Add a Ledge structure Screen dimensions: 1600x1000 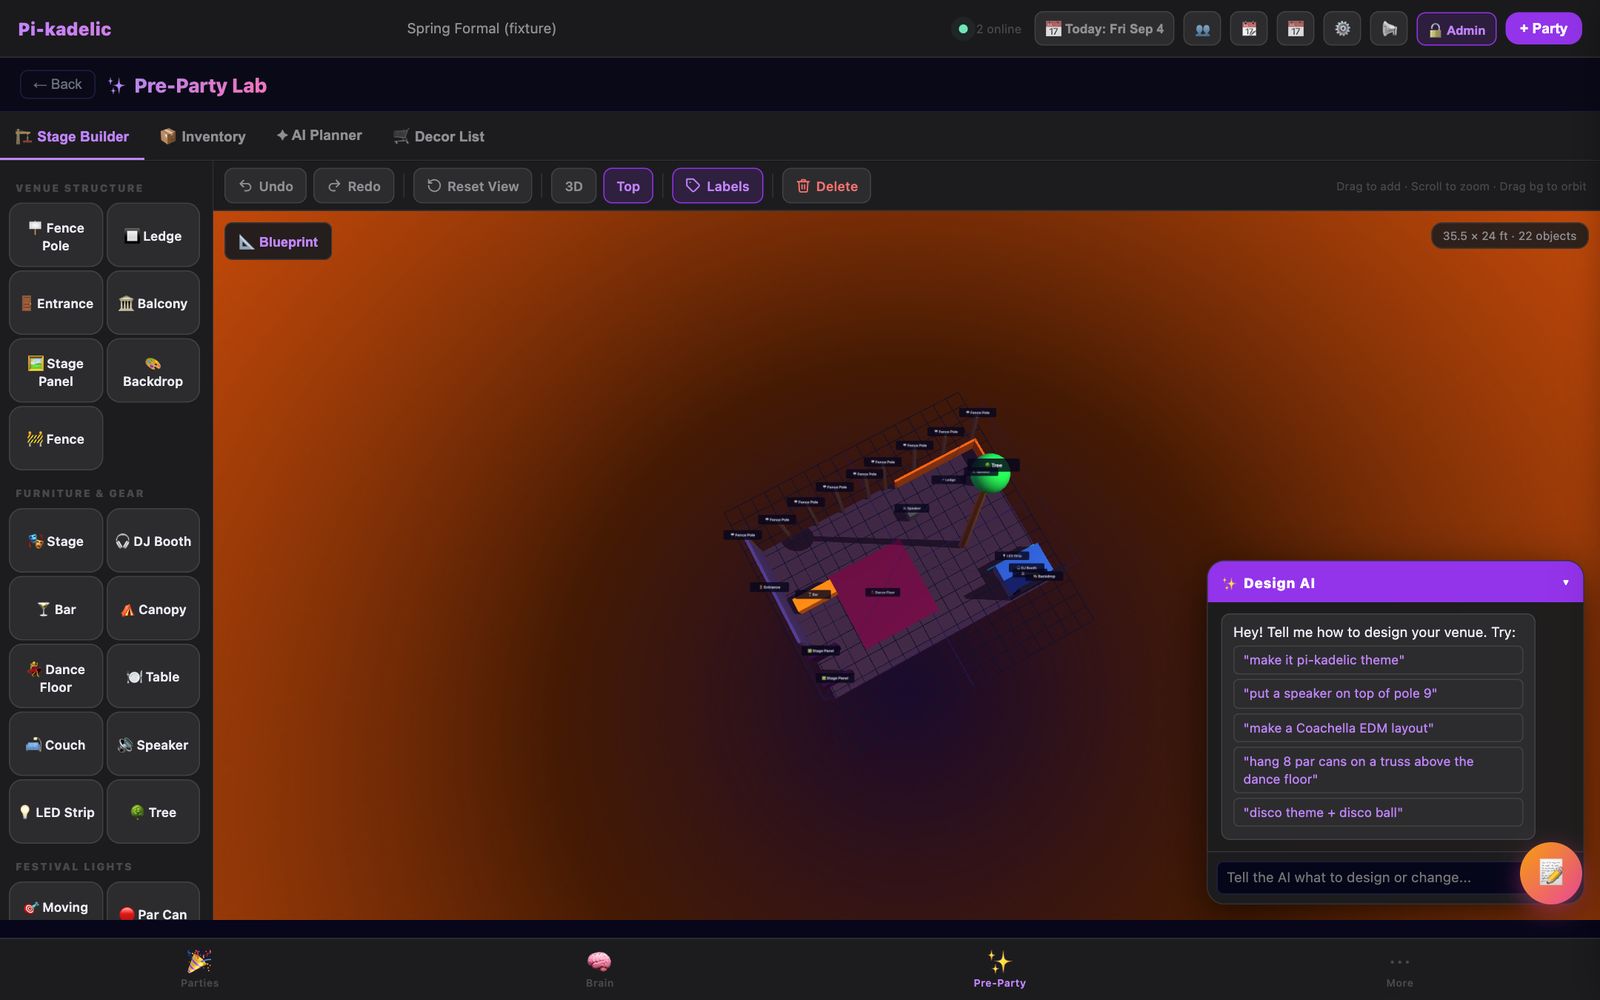tap(153, 236)
